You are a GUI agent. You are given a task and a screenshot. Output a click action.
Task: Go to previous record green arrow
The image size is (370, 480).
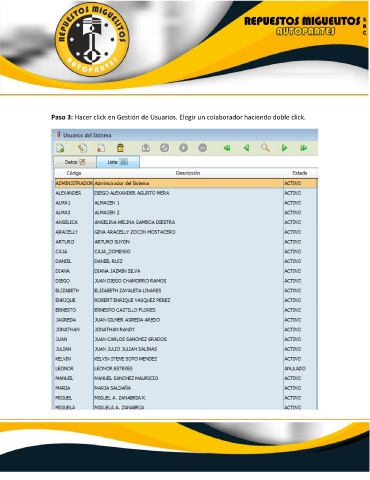pos(246,148)
